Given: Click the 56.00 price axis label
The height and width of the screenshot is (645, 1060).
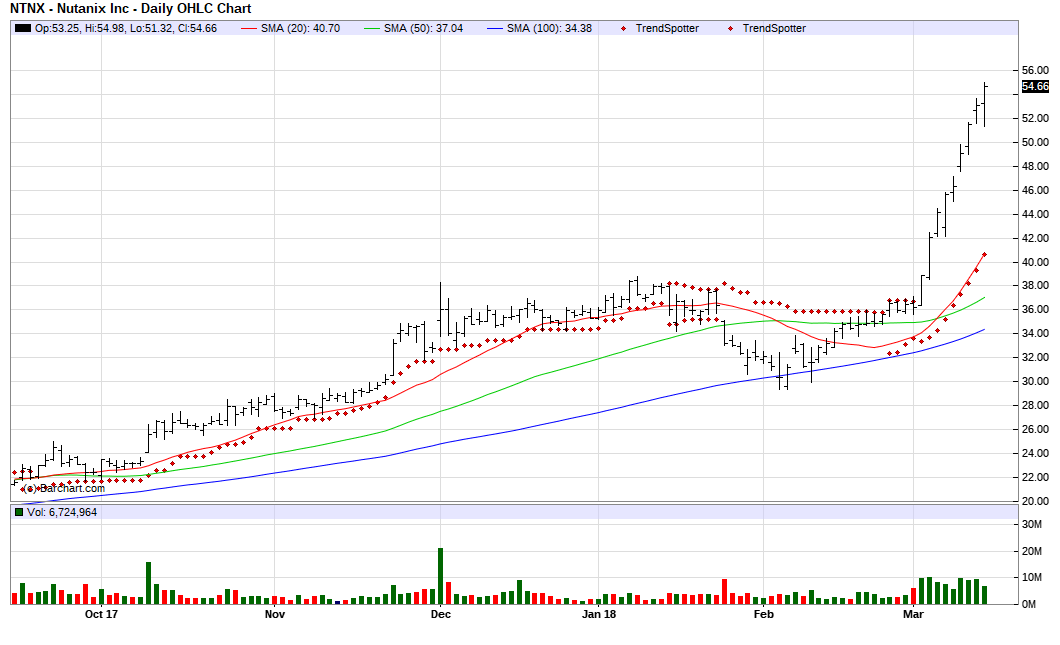Looking at the screenshot, I should coord(1035,70).
